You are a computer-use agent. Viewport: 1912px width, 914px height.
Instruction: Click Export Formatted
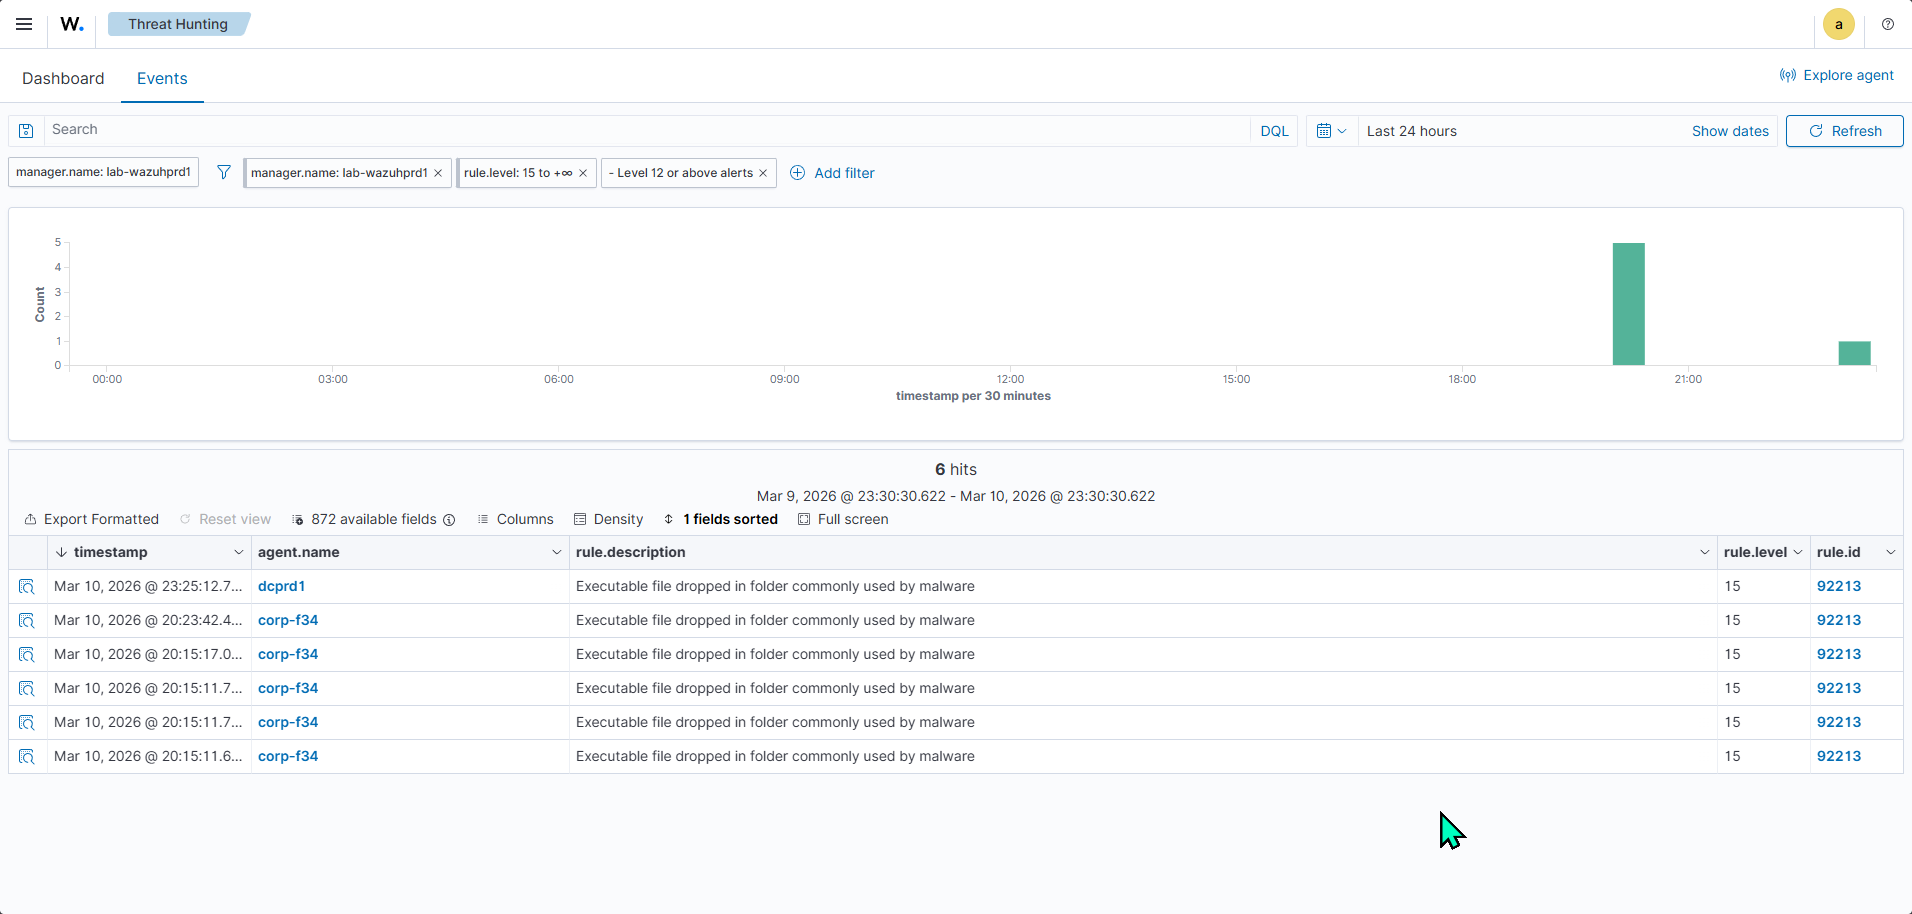tap(92, 519)
